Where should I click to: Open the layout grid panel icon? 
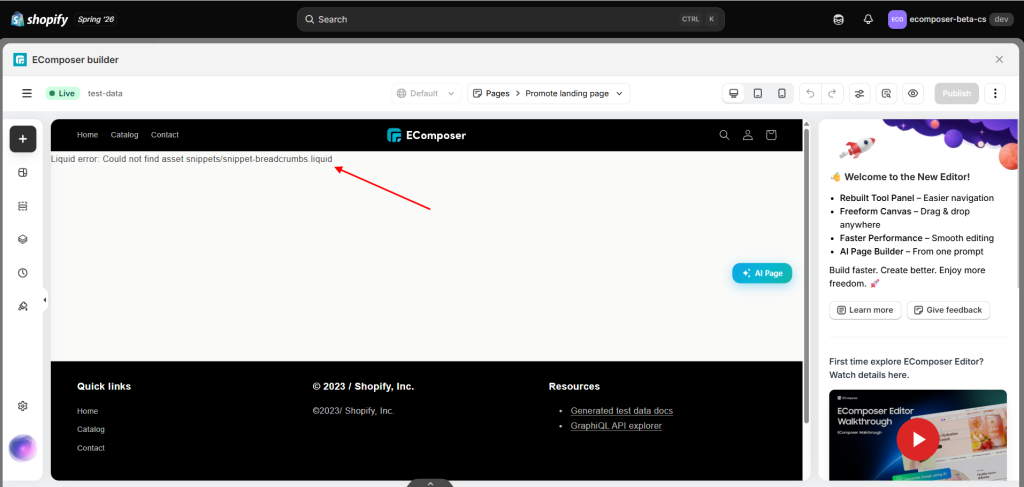[23, 172]
